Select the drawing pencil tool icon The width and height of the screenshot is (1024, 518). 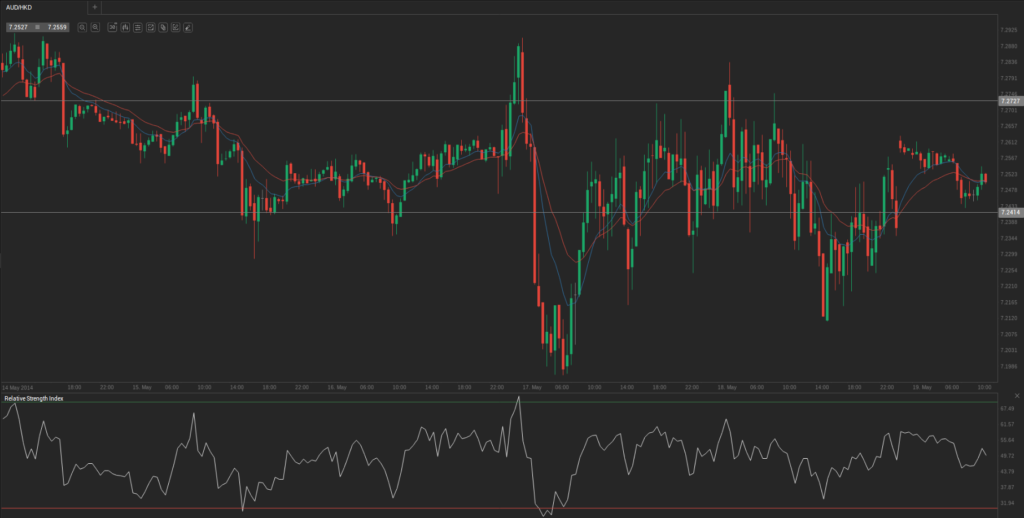(x=188, y=27)
